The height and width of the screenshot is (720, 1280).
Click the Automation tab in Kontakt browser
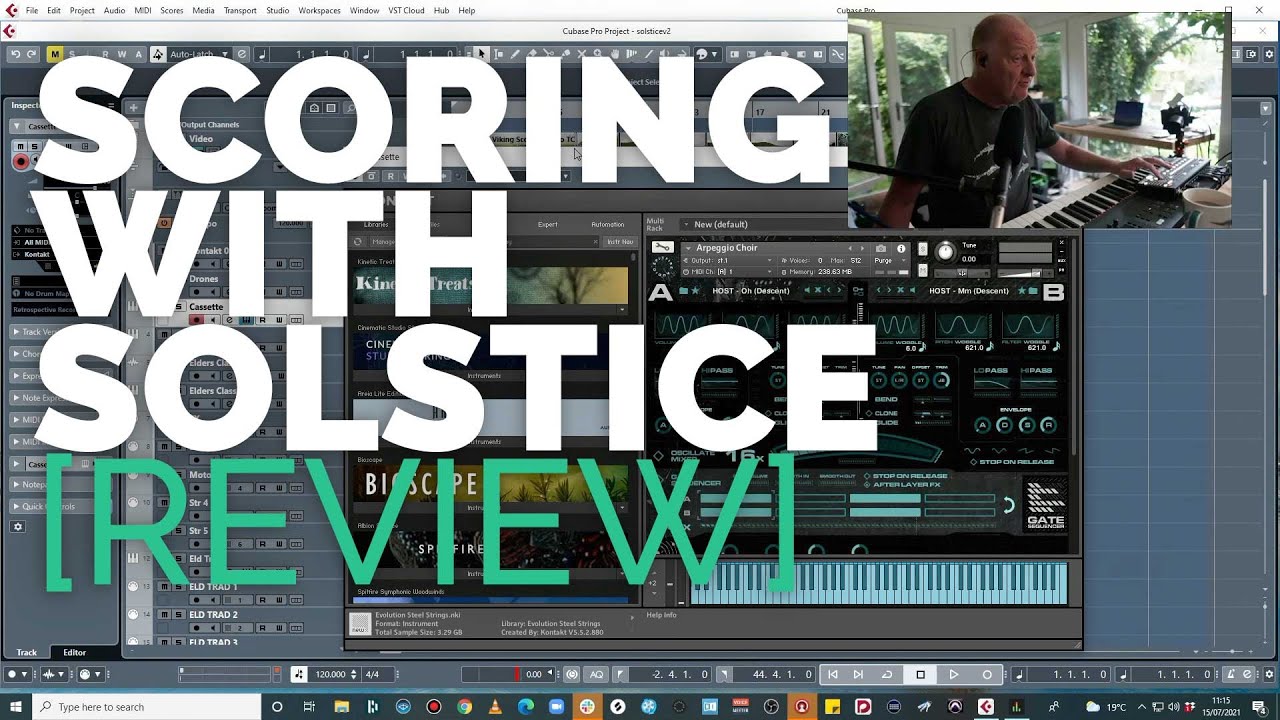coord(607,224)
